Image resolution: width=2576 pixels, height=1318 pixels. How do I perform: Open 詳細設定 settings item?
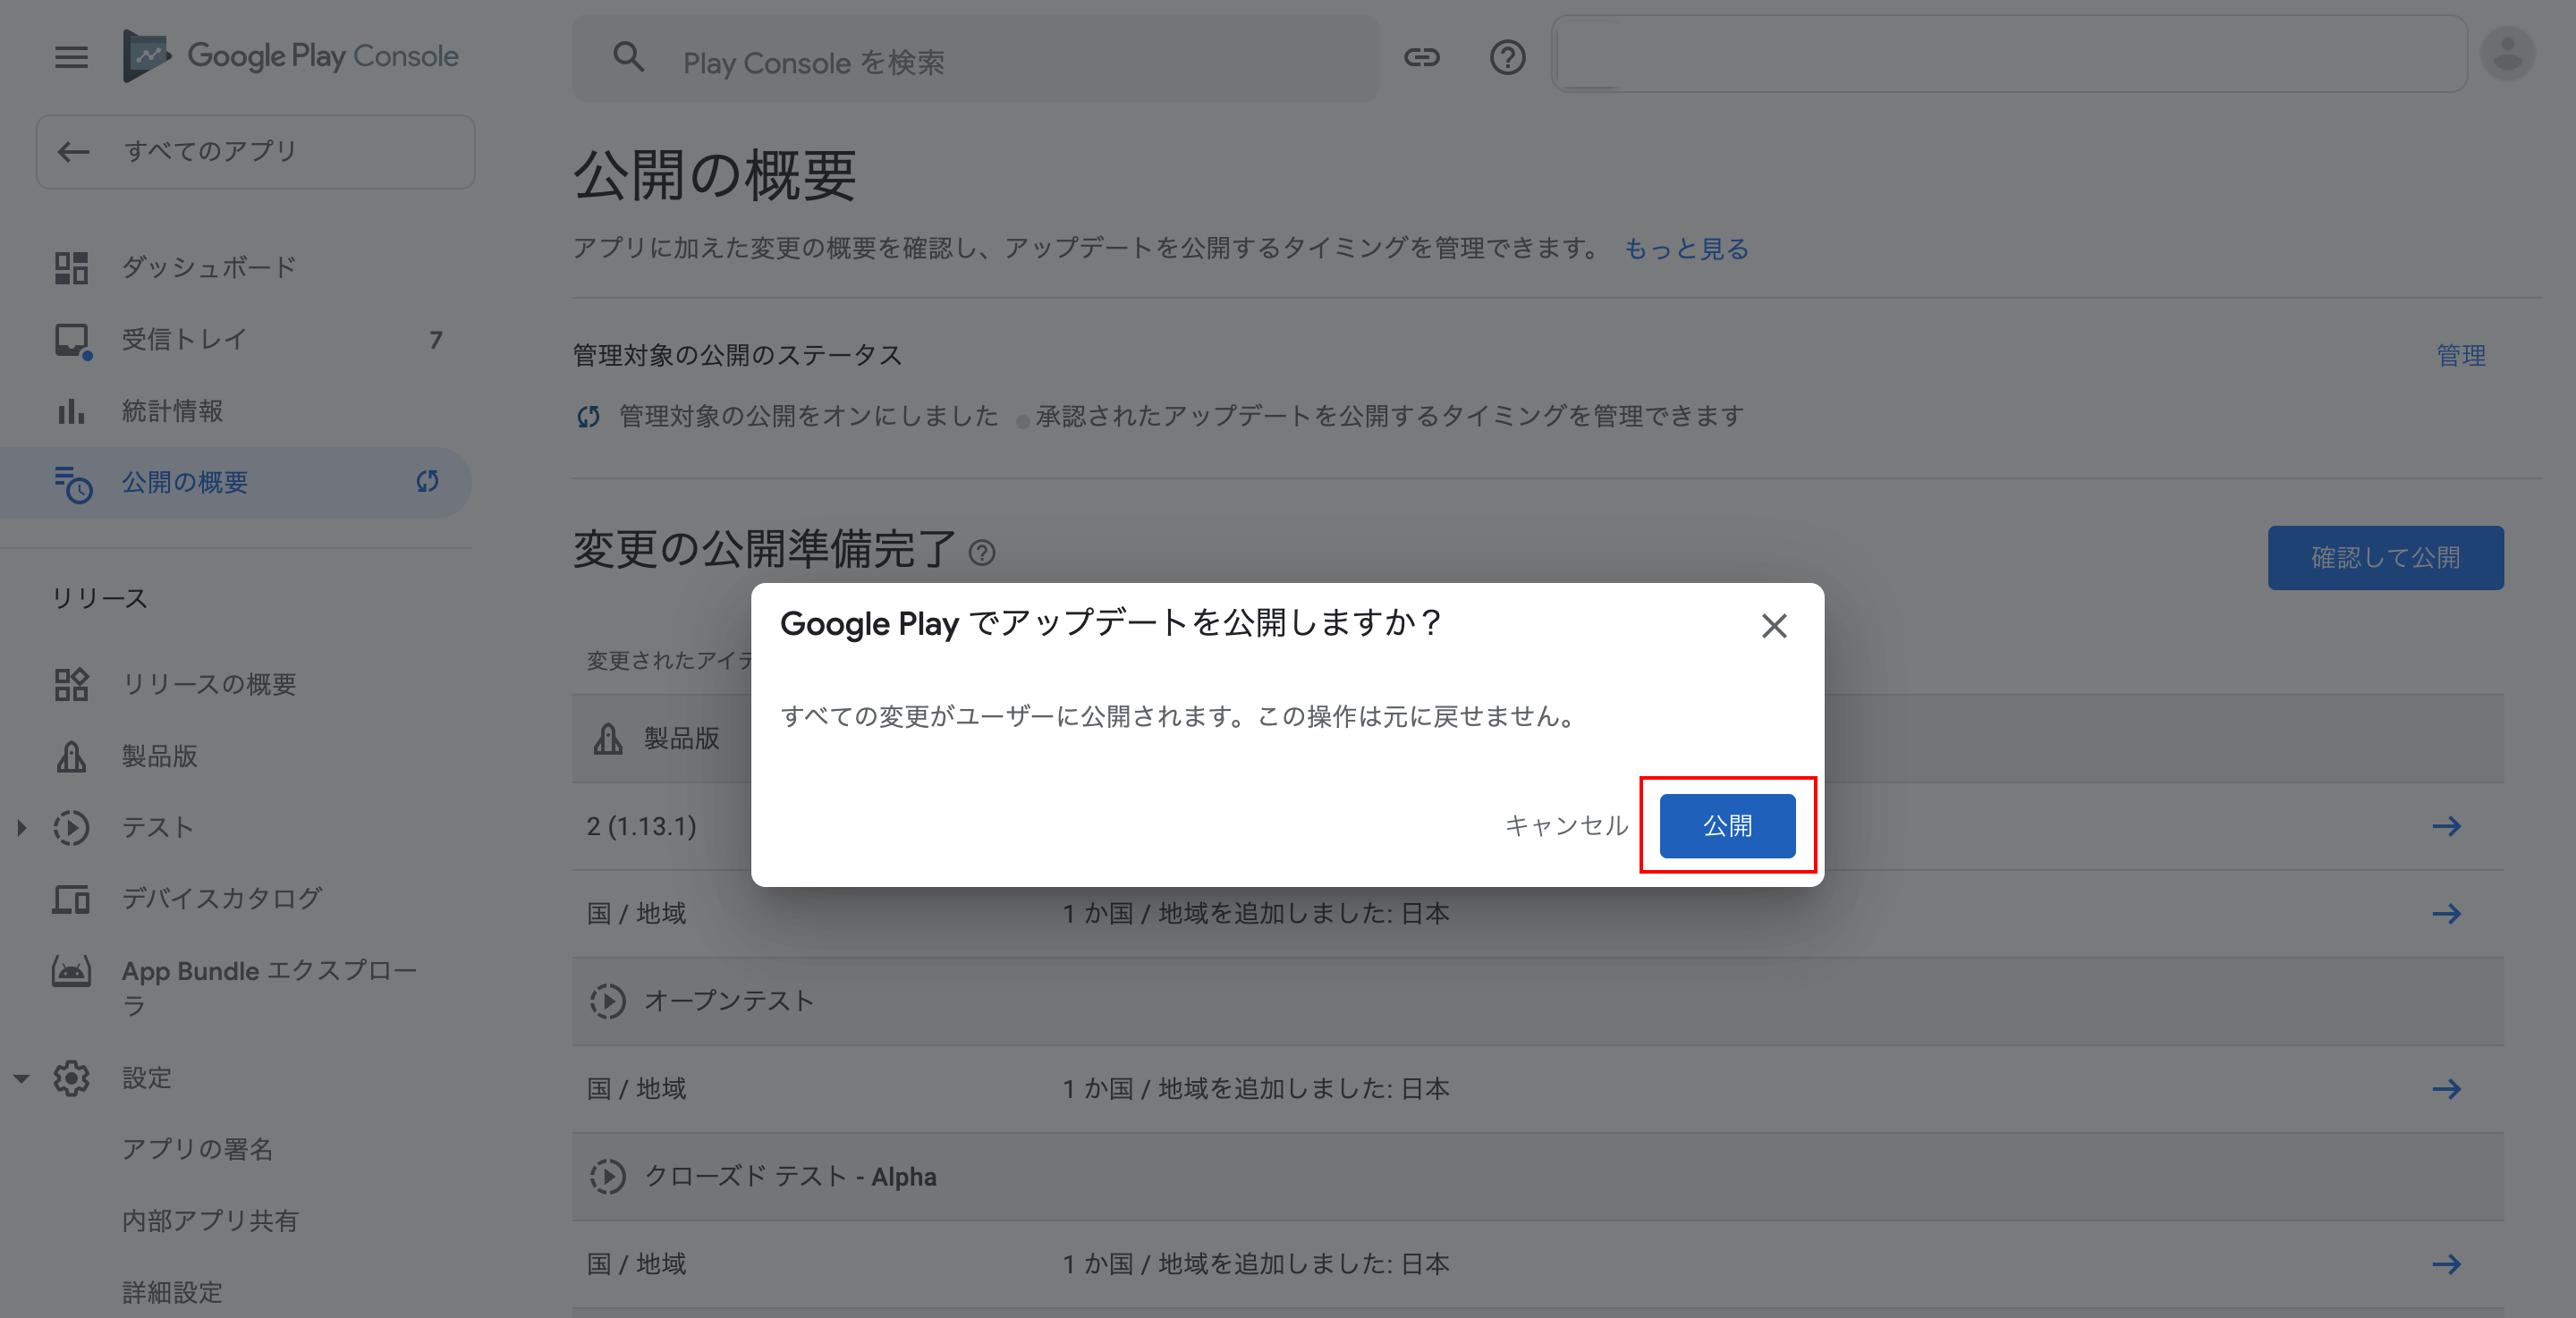click(x=172, y=1293)
